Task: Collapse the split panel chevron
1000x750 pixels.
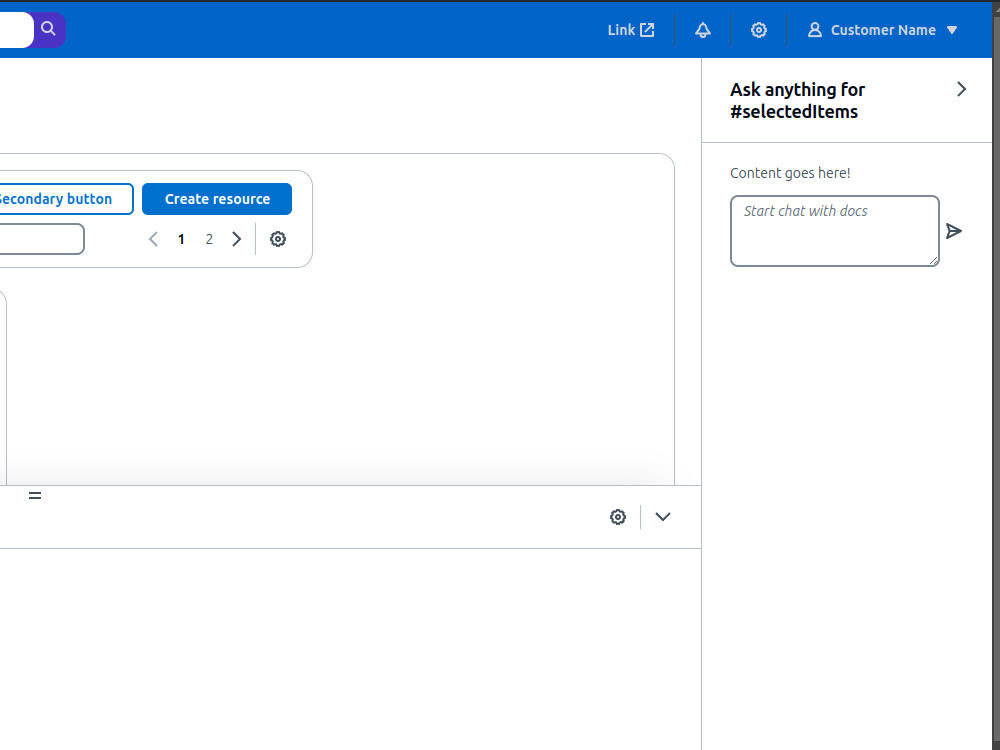Action: (663, 517)
